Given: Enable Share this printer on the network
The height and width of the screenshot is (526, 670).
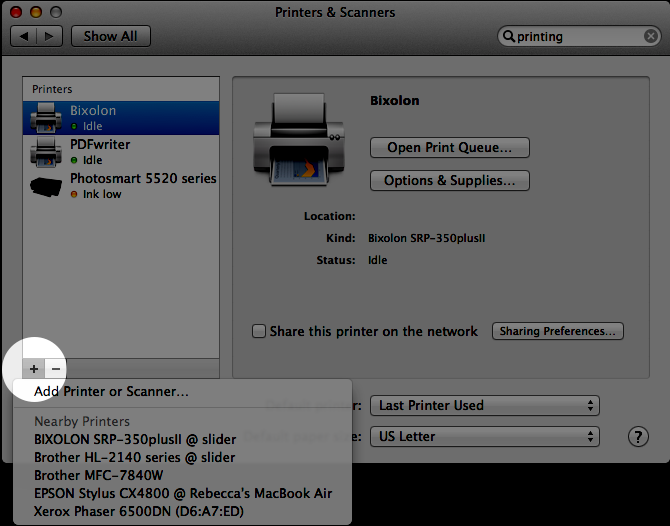Looking at the screenshot, I should pos(259,331).
